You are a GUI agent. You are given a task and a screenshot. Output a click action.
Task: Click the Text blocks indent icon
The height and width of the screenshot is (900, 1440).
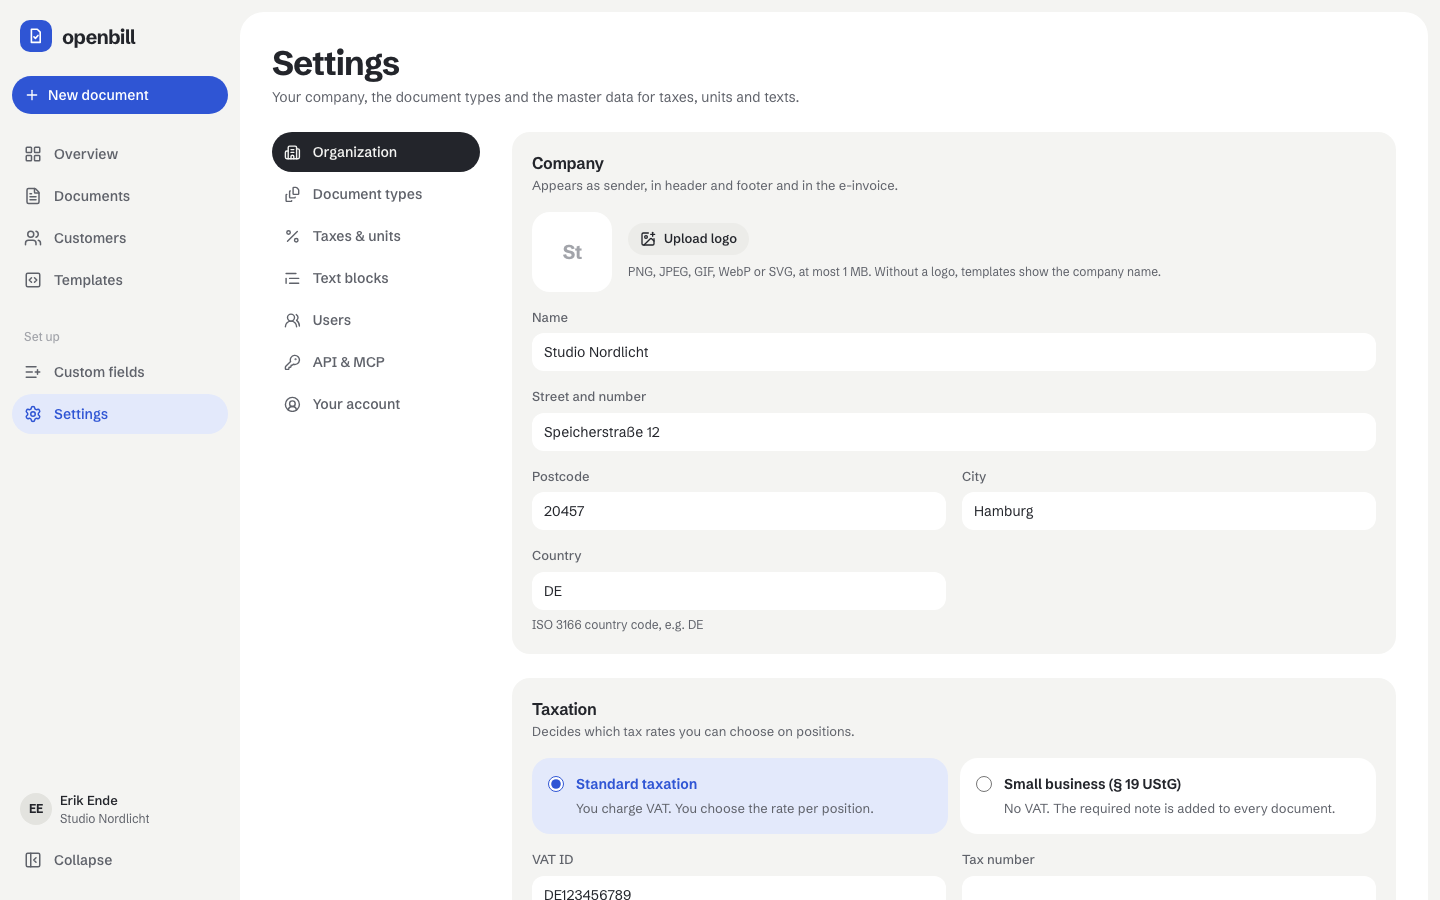(292, 278)
